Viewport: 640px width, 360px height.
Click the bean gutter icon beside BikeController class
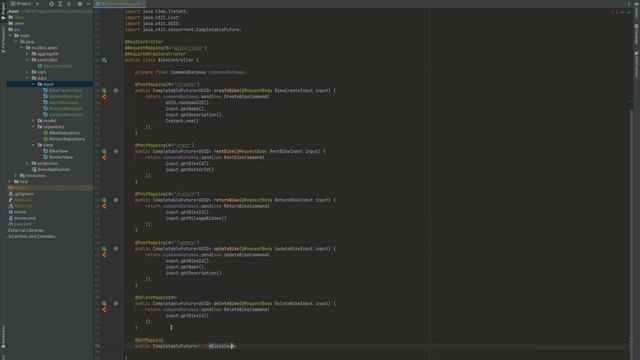pyautogui.click(x=104, y=60)
